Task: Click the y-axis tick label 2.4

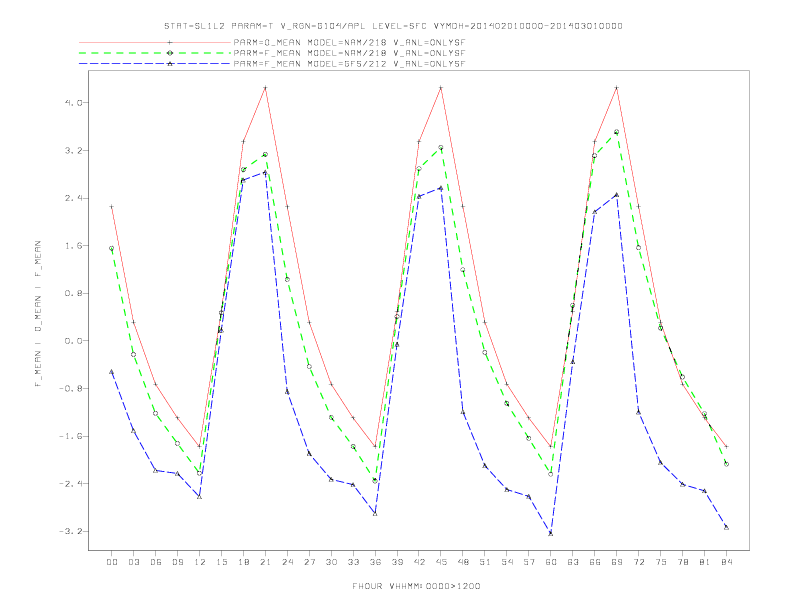Action: click(x=74, y=198)
